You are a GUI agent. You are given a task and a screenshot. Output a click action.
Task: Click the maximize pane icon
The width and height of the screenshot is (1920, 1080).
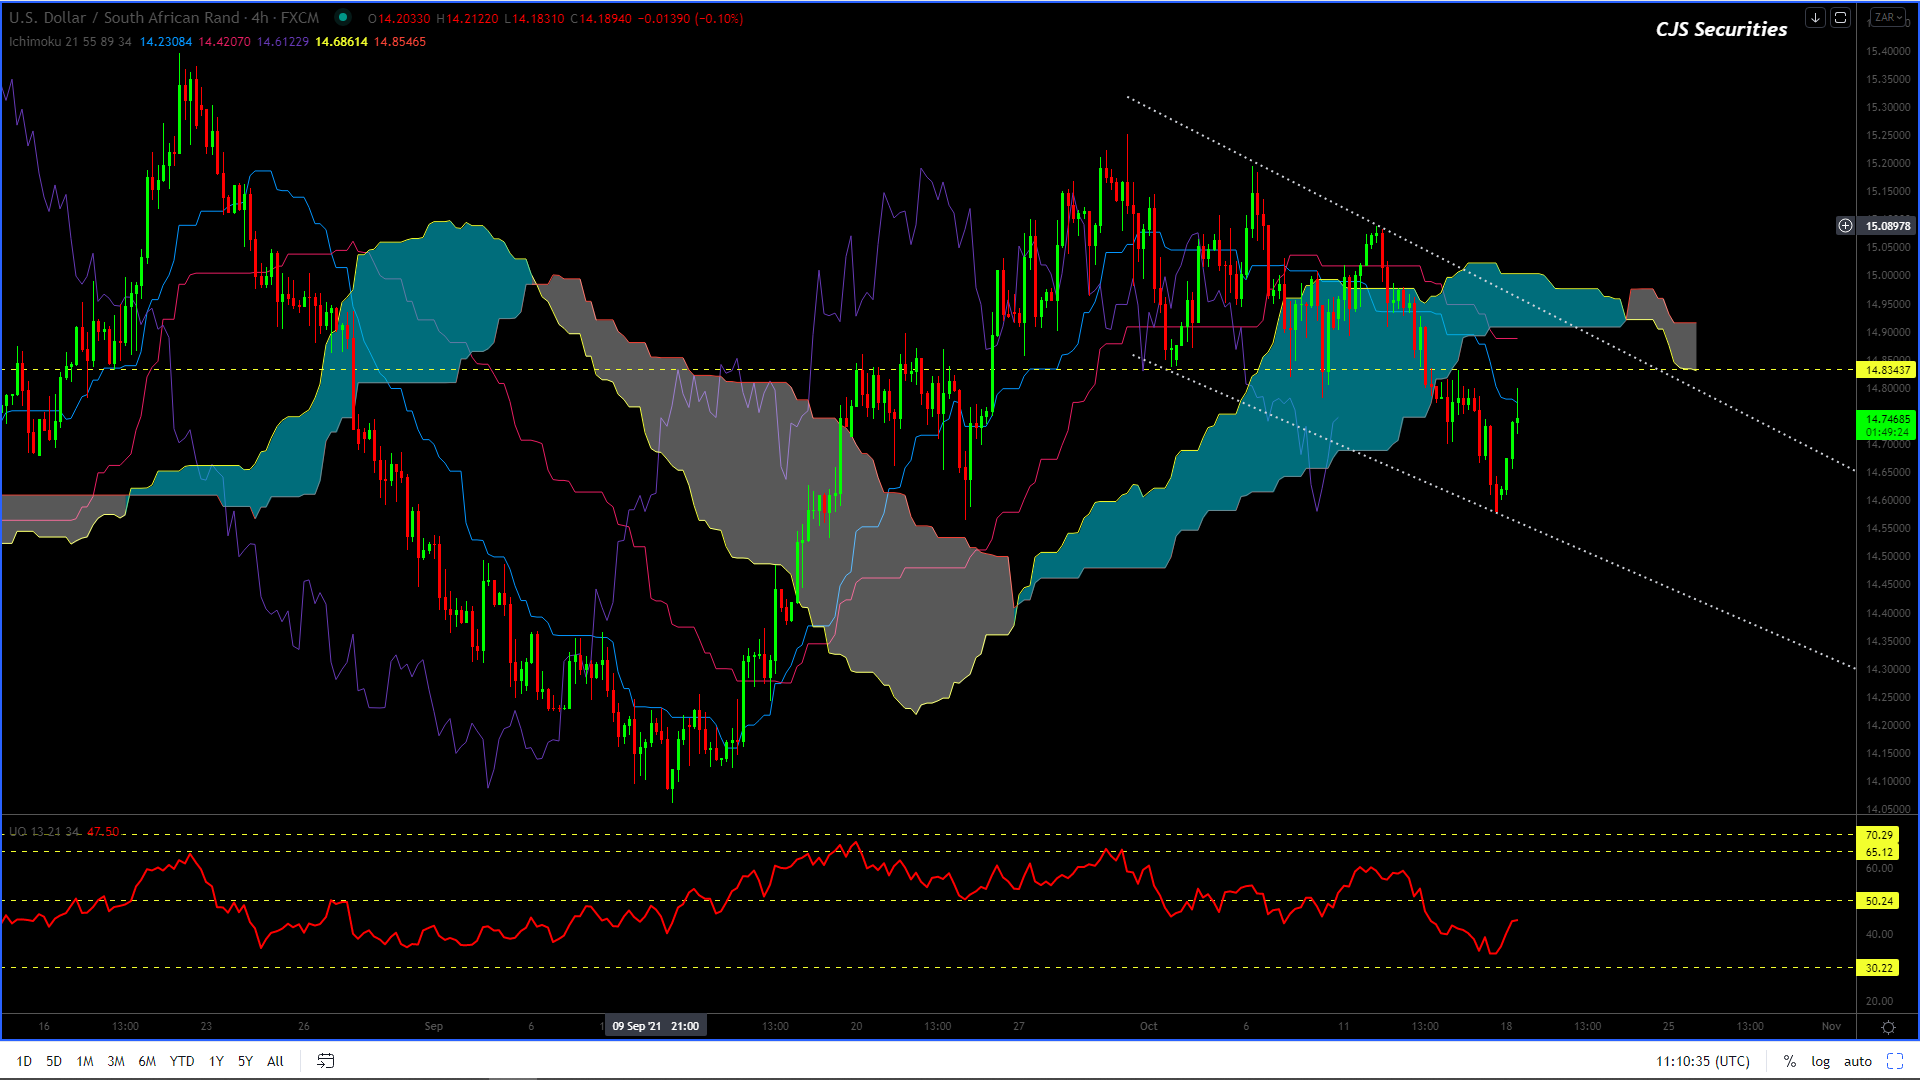[1840, 18]
